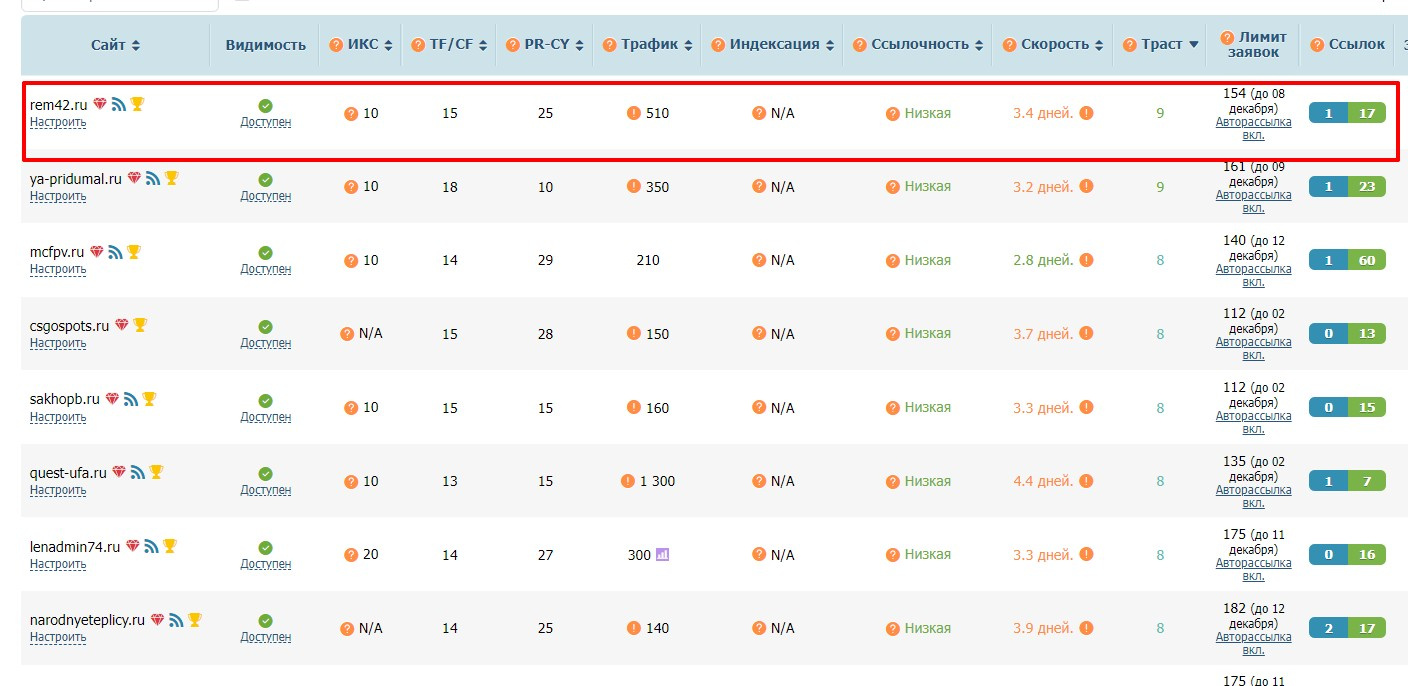Click the PR-CY value 29 for mcfpv.ru

(x=545, y=260)
